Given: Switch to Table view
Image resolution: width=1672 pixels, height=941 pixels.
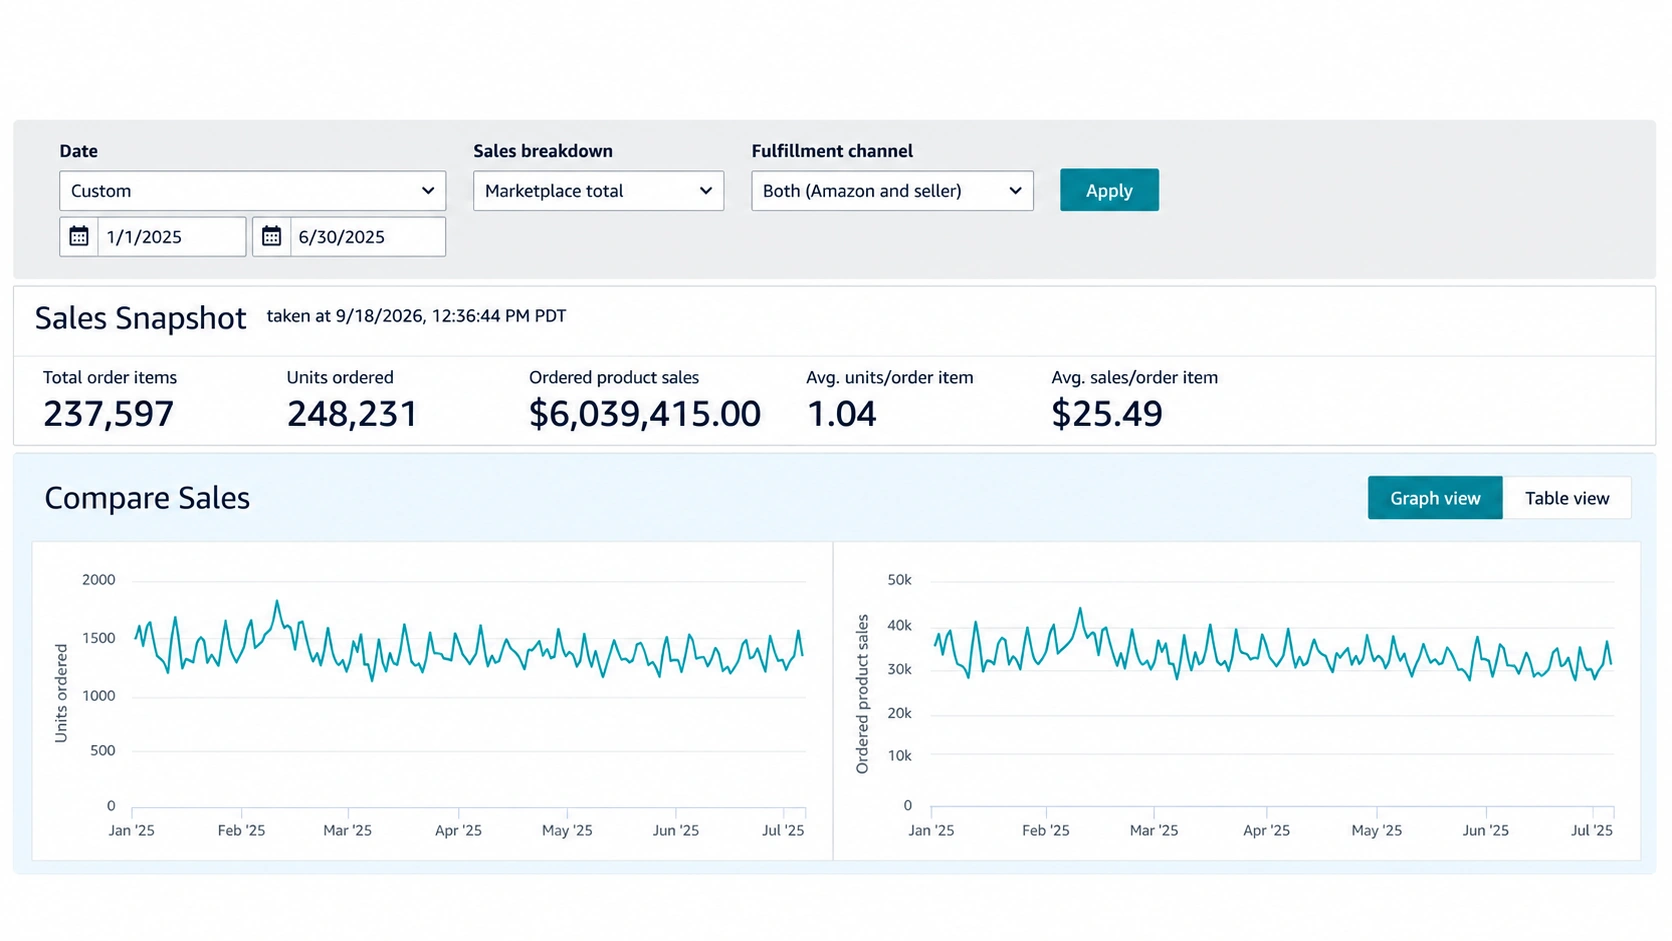Looking at the screenshot, I should (x=1567, y=498).
